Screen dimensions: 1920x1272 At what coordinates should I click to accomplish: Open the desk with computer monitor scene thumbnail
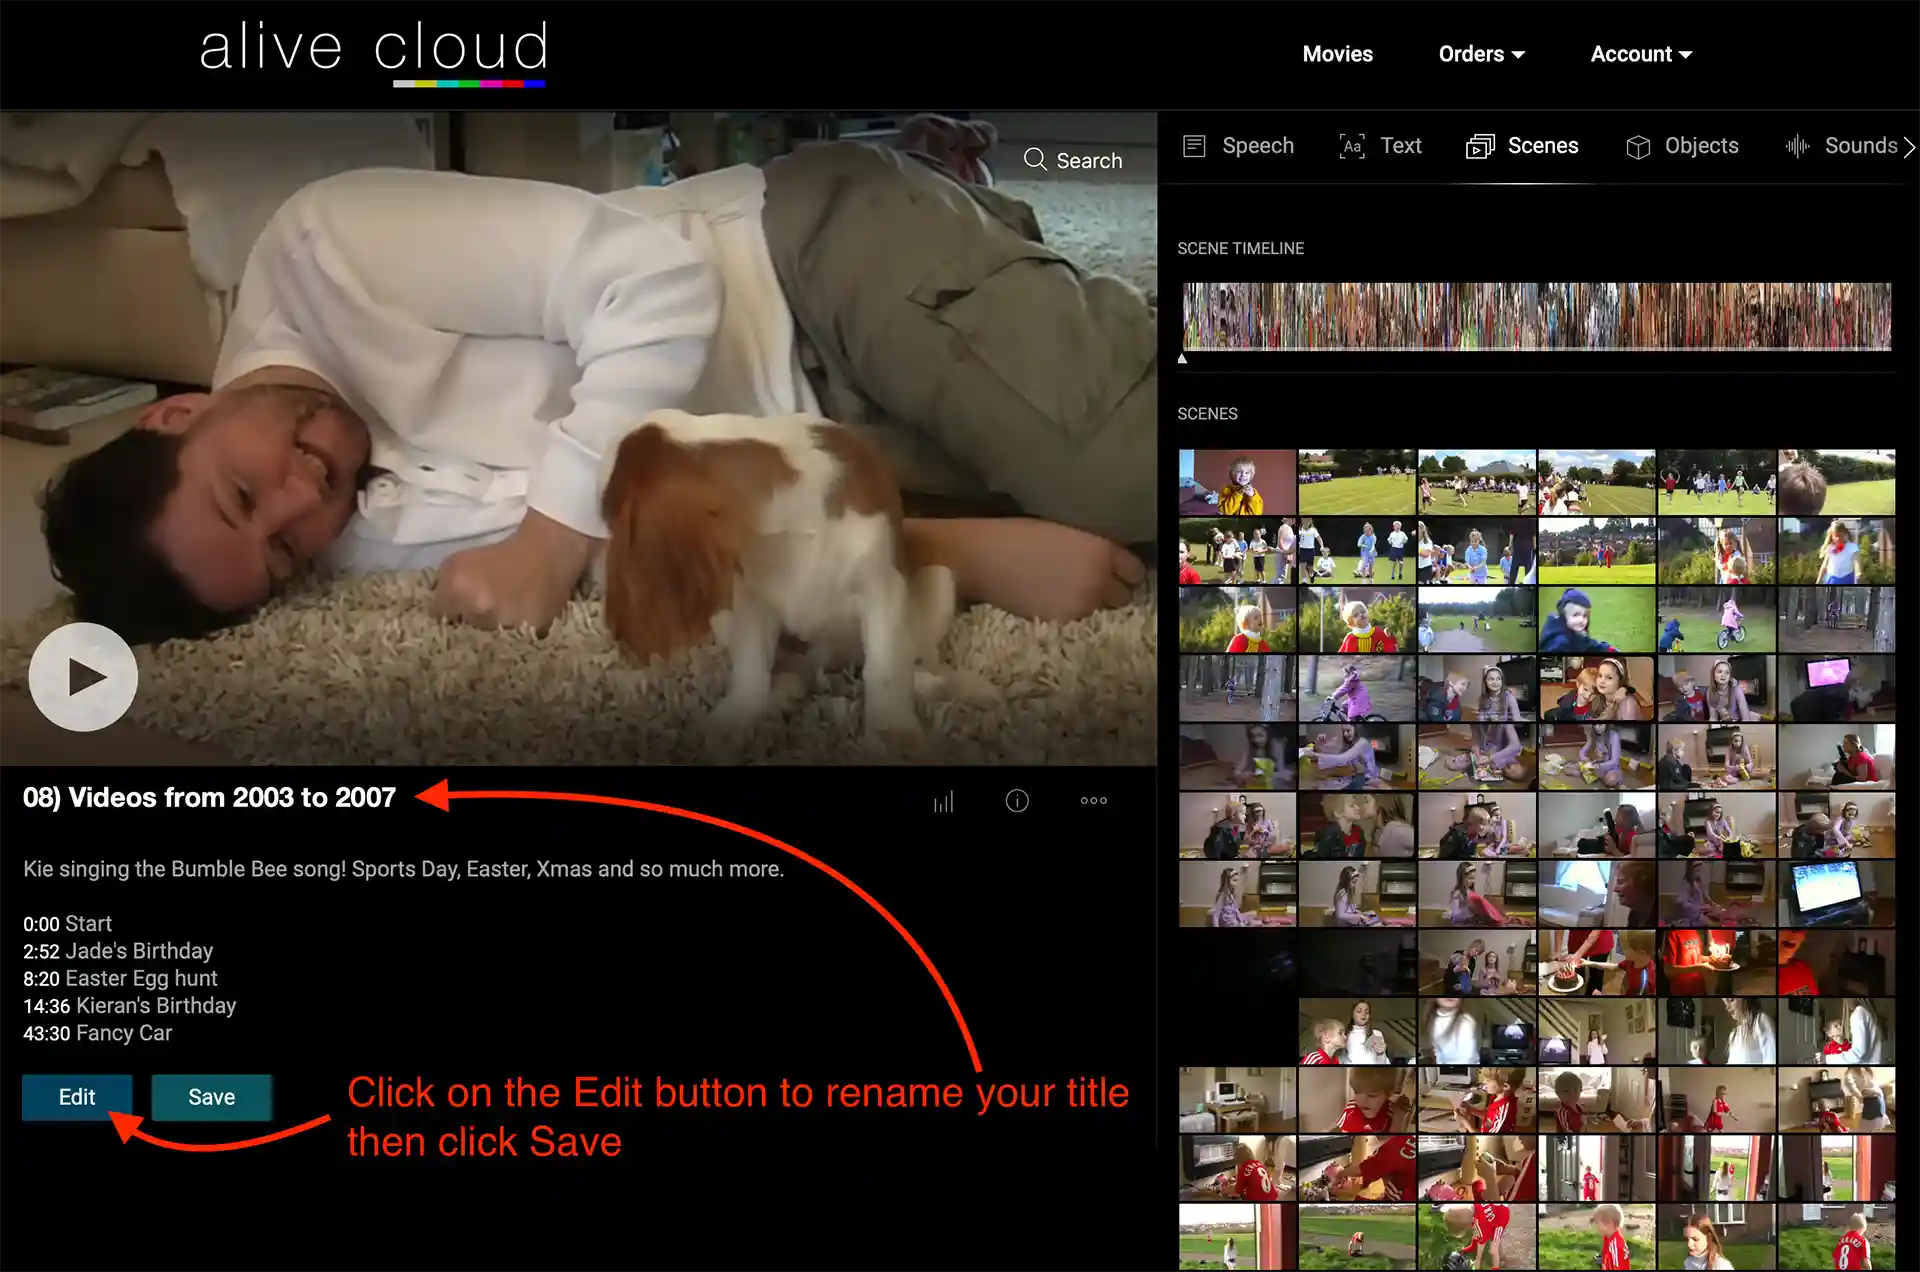tap(1237, 1100)
